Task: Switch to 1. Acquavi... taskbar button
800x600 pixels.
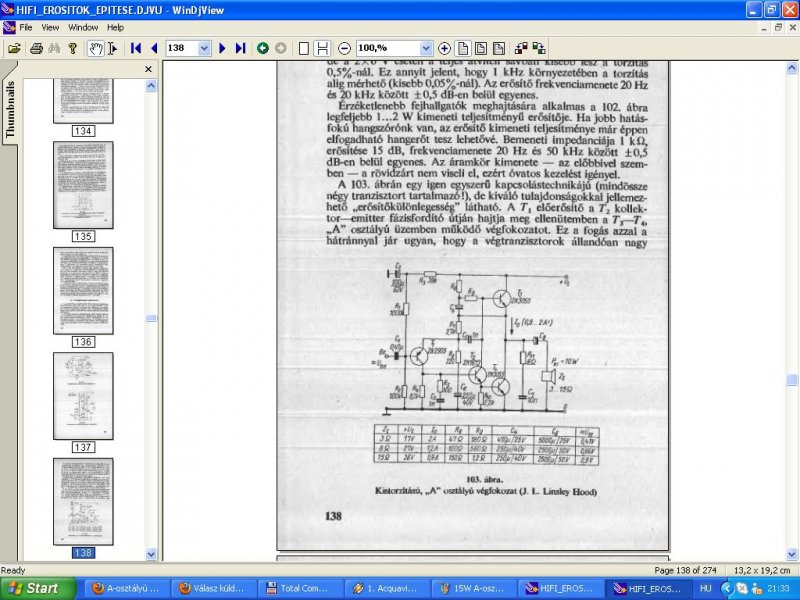Action: pyautogui.click(x=387, y=588)
